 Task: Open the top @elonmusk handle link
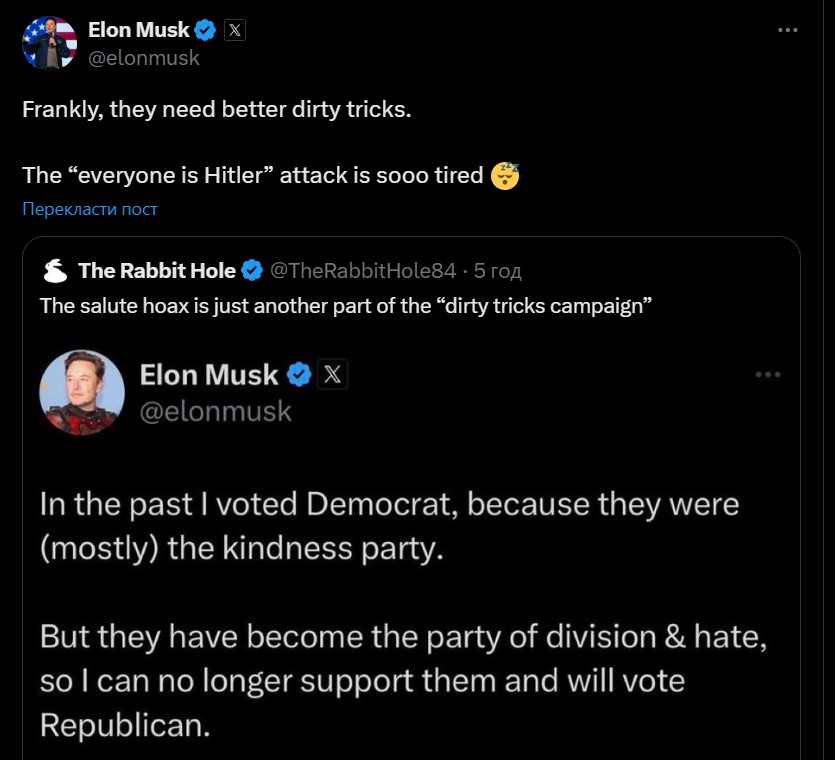144,58
